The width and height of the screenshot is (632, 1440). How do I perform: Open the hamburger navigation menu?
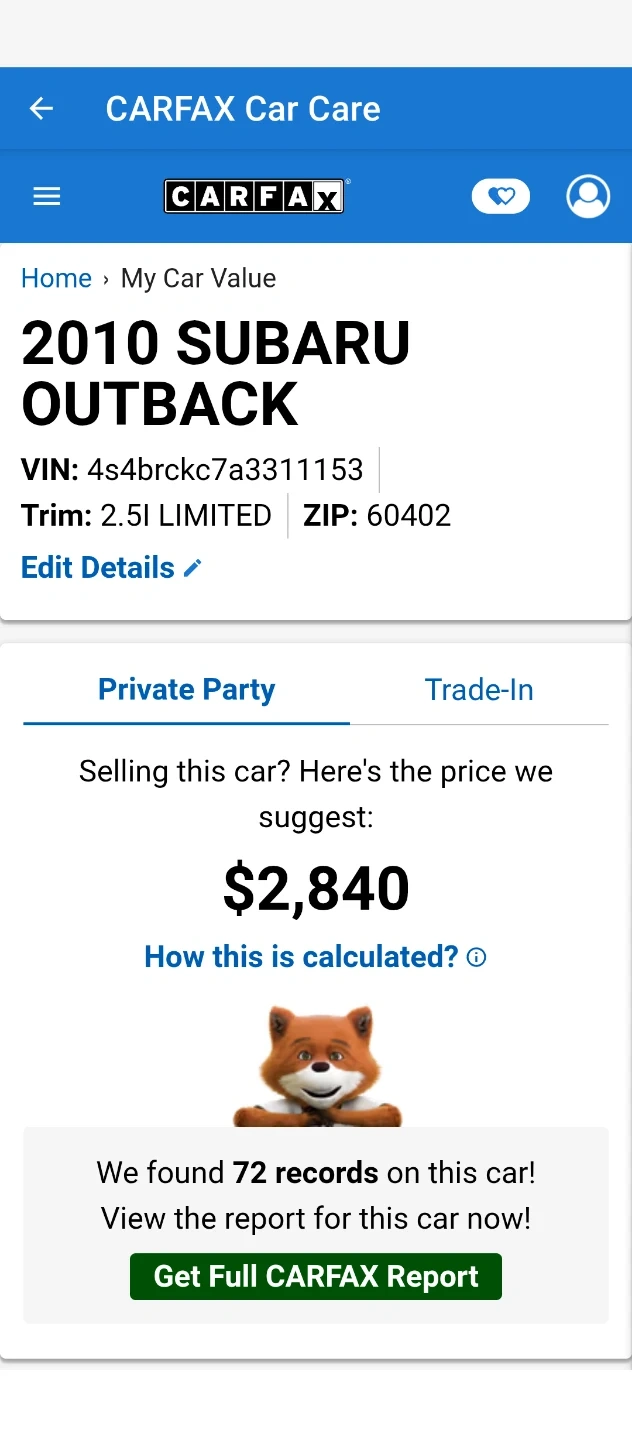pos(47,197)
